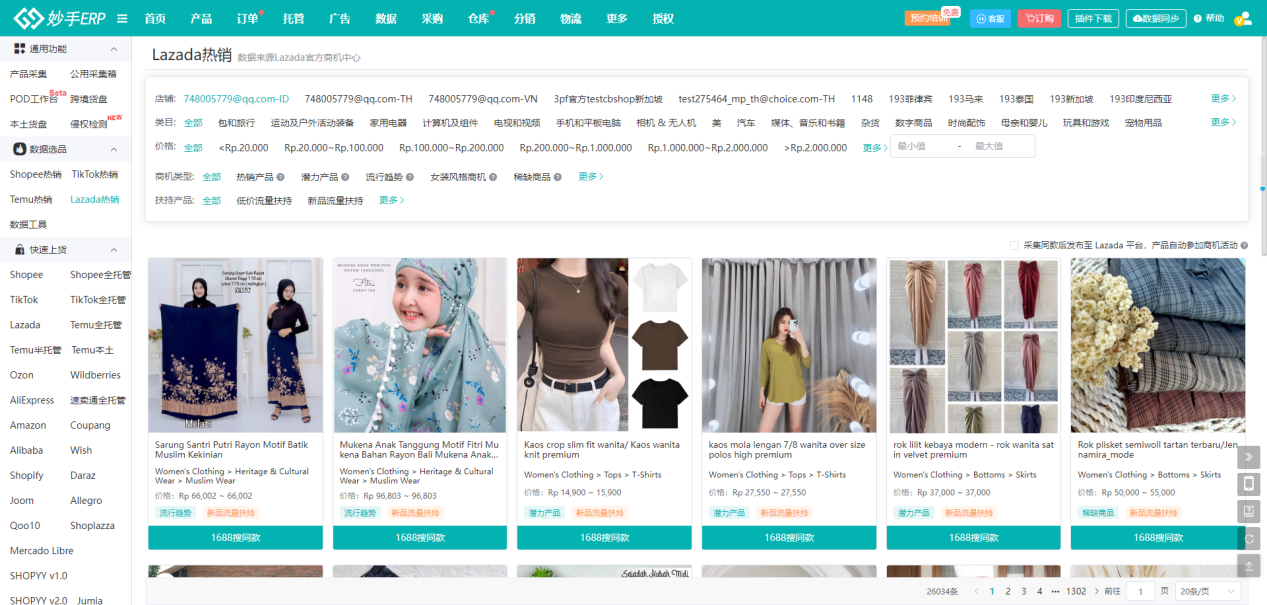The height and width of the screenshot is (605, 1267).
Task: Open the 仓库 top menu
Action: (x=478, y=19)
